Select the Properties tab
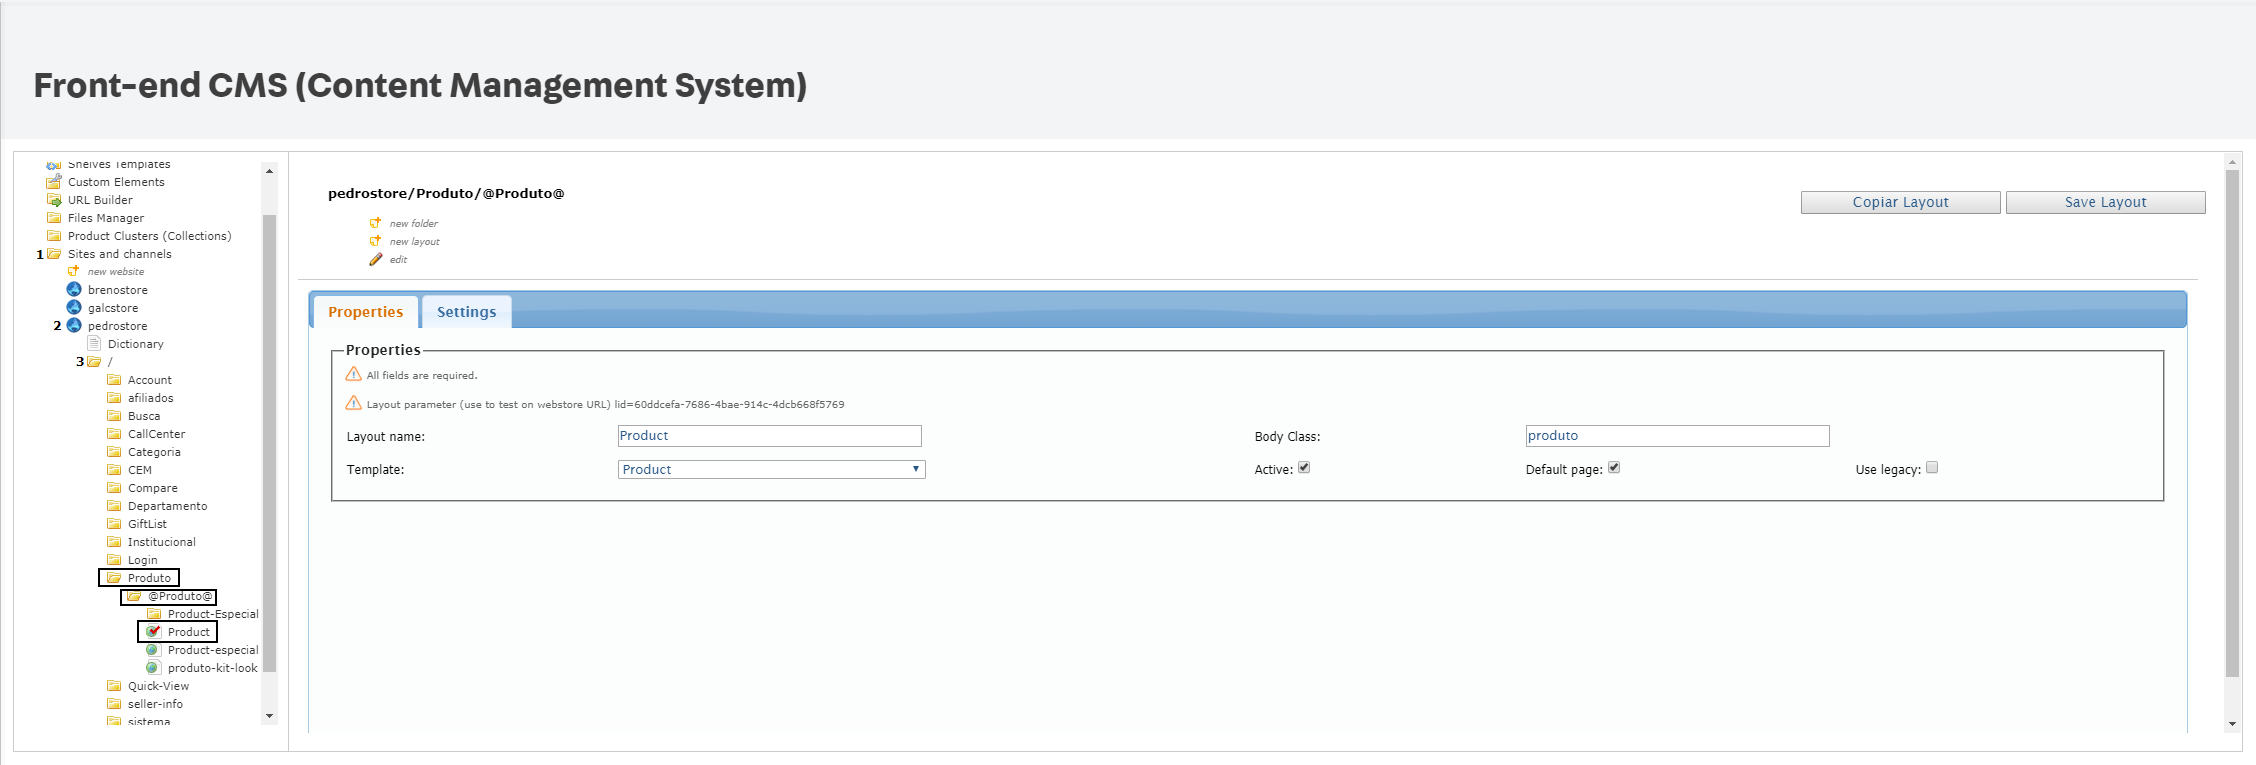The height and width of the screenshot is (765, 2256). (365, 312)
